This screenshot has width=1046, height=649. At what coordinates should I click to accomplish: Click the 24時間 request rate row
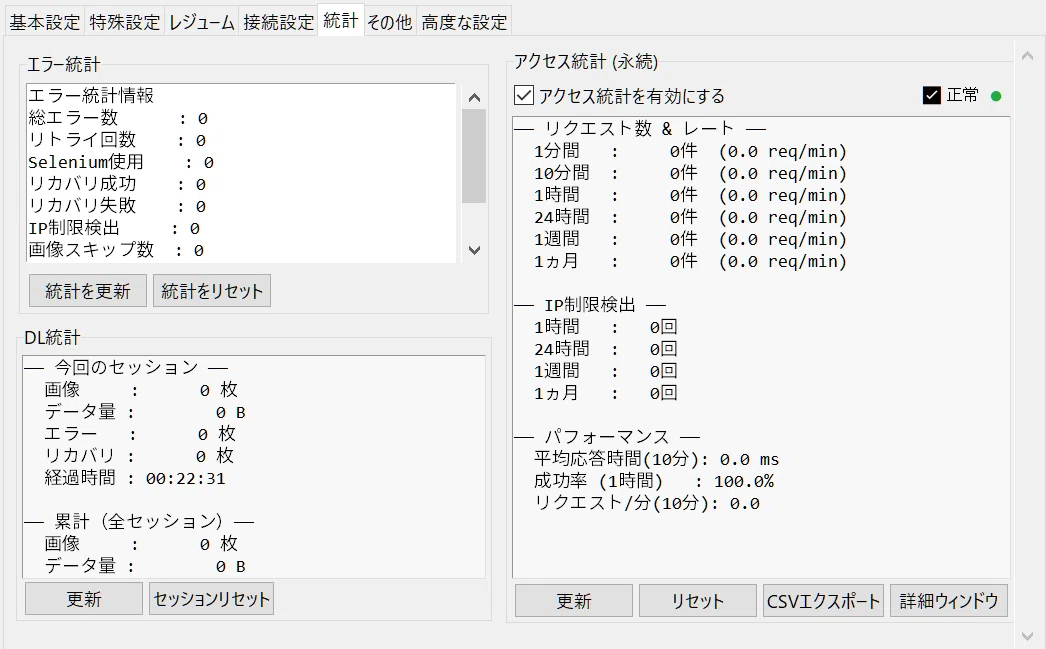(690, 217)
